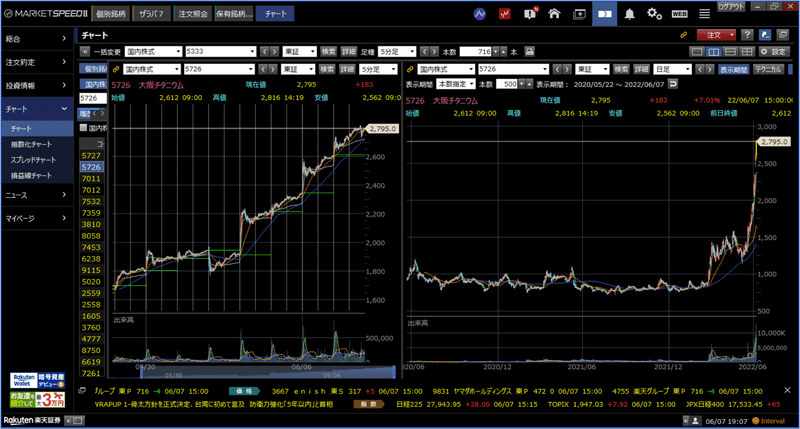Open left chart 5726 code dropdown
This screenshot has height=429, width=800.
click(219, 69)
